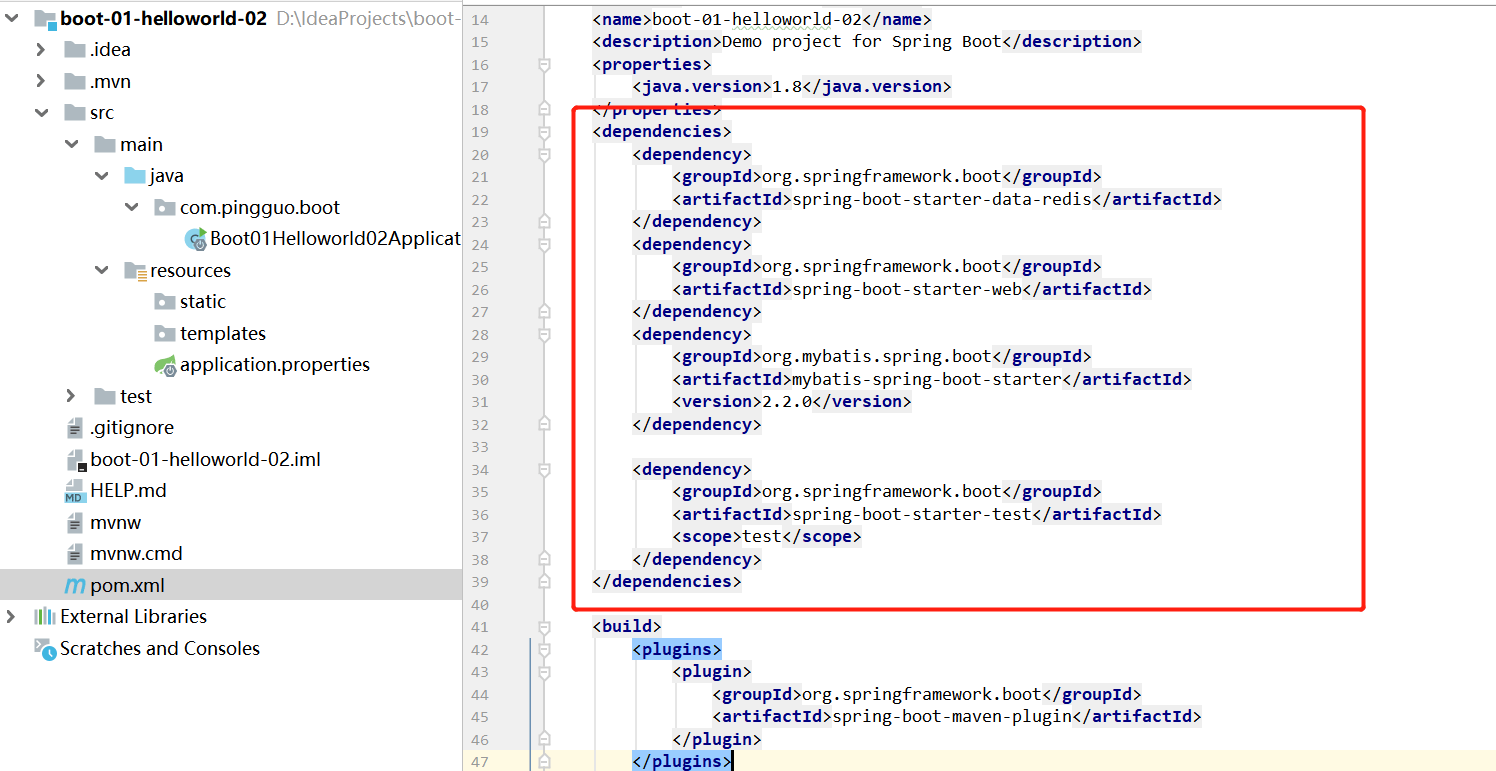Click the spring-boot-maven-plugin text
The image size is (1496, 771).
(x=951, y=716)
